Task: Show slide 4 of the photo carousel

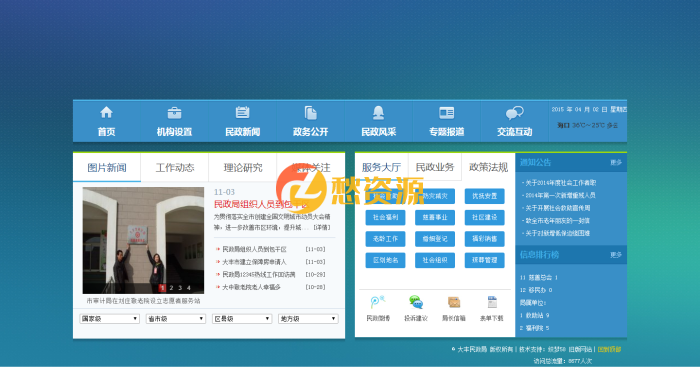Action: 188,288
